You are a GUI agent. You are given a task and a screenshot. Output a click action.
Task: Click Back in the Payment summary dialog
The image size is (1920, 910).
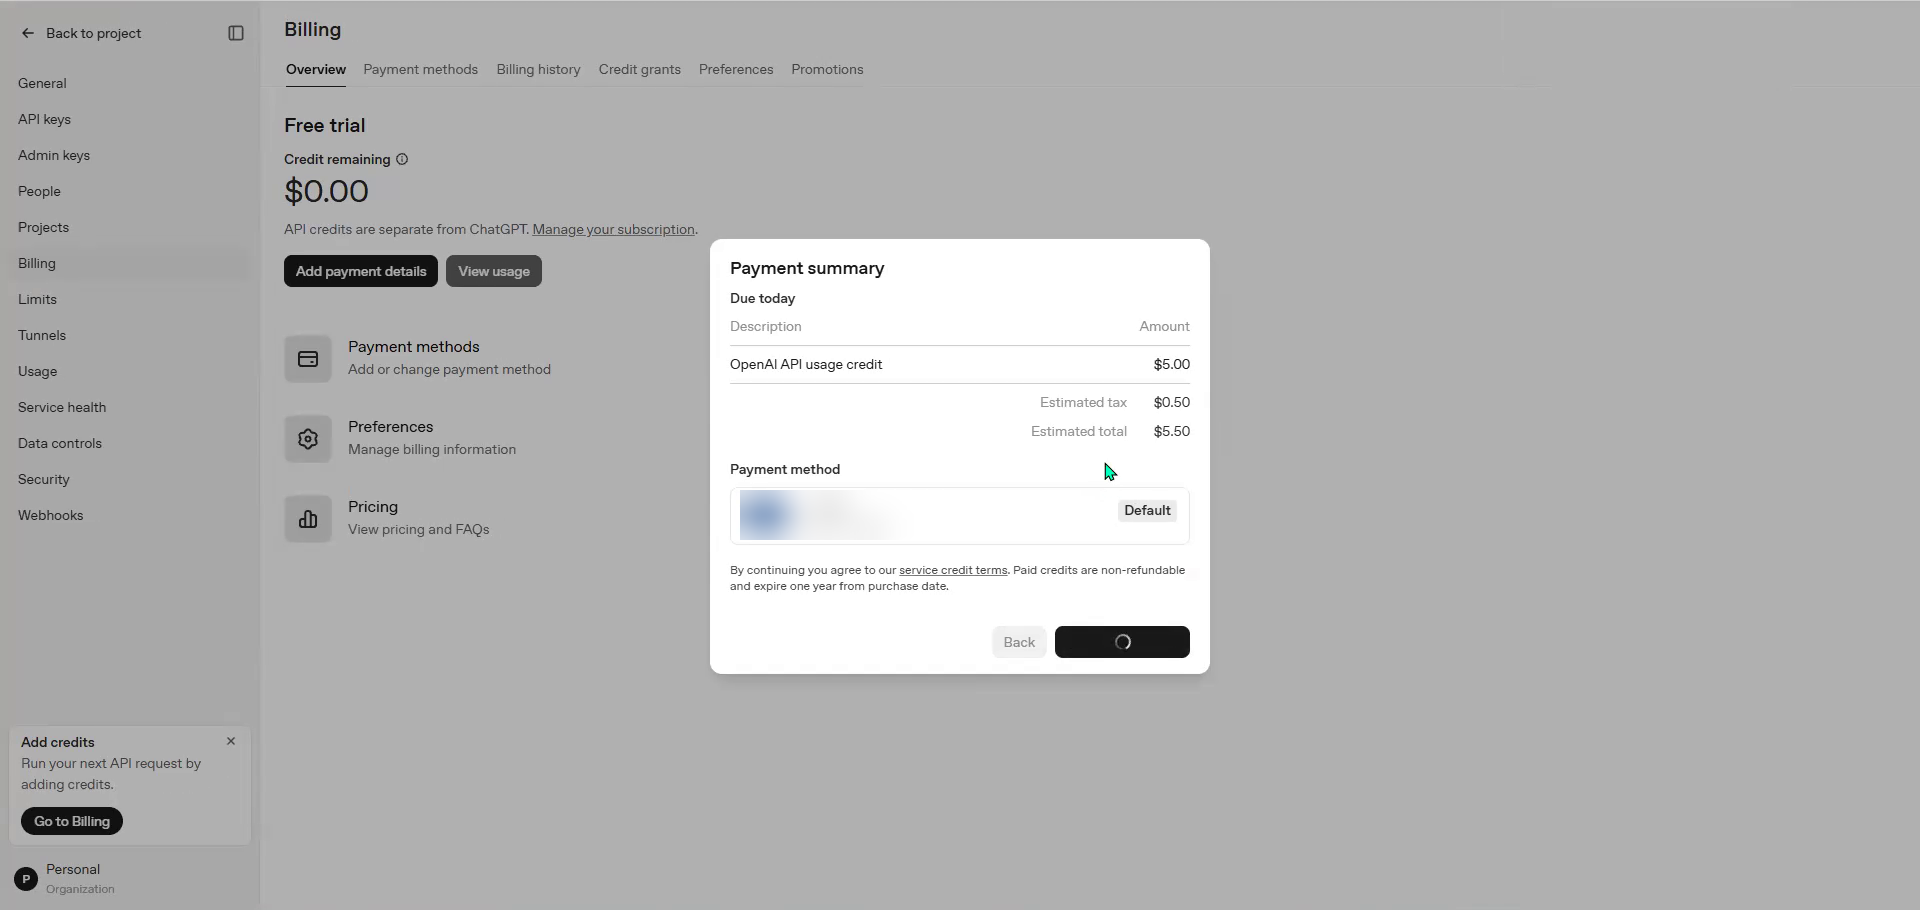click(x=1019, y=642)
